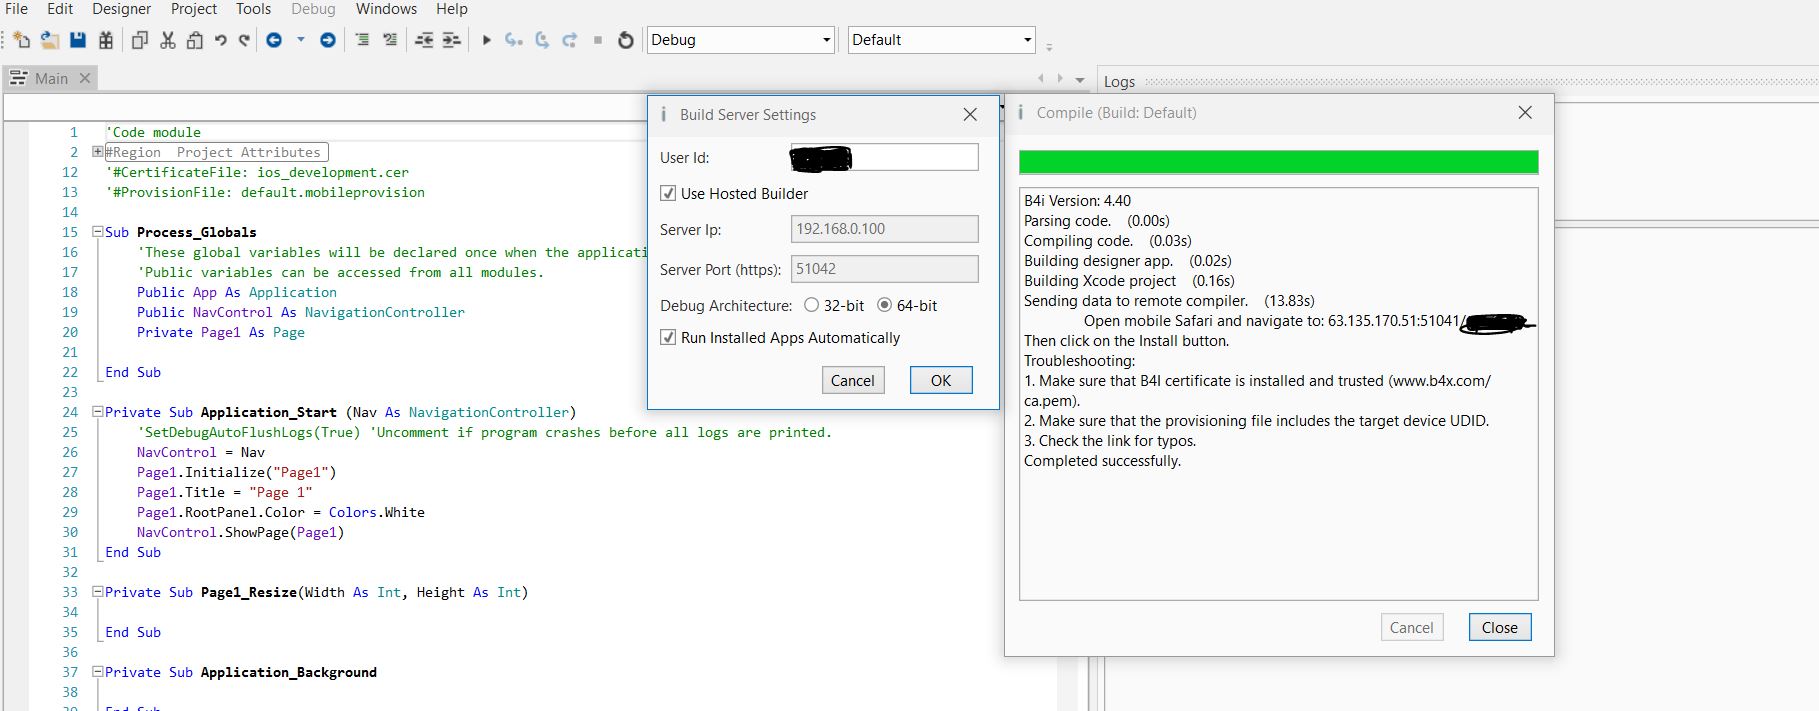Open the File menu
Viewport: 1819px width, 711px height.
point(17,9)
